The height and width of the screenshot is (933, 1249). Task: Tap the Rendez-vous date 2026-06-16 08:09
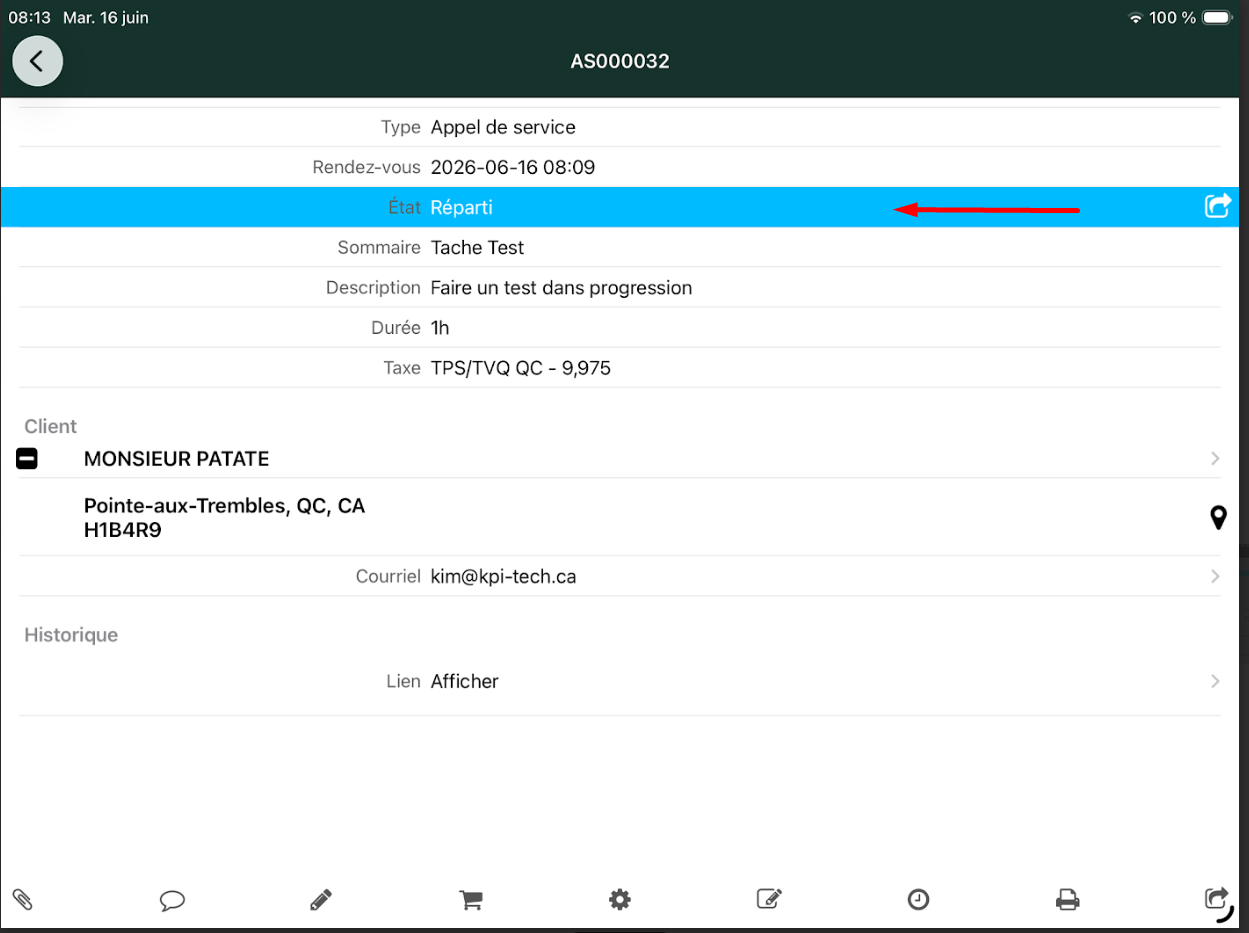(x=513, y=167)
